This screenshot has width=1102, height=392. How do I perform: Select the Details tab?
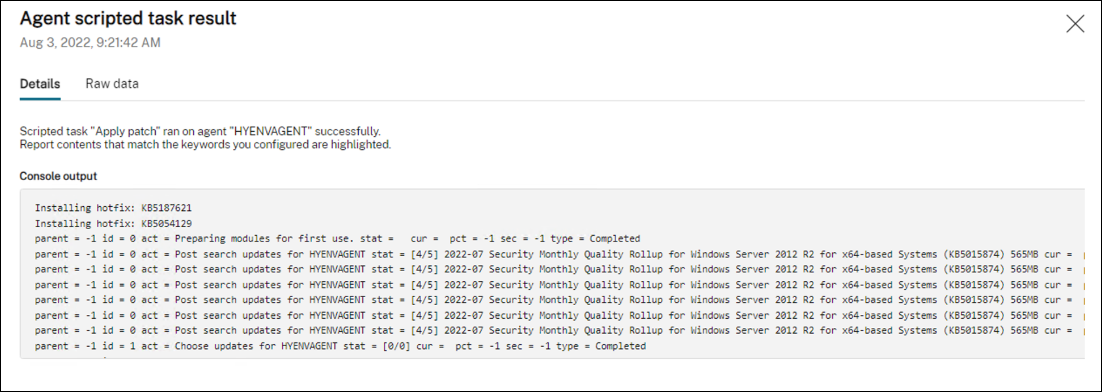(x=40, y=84)
